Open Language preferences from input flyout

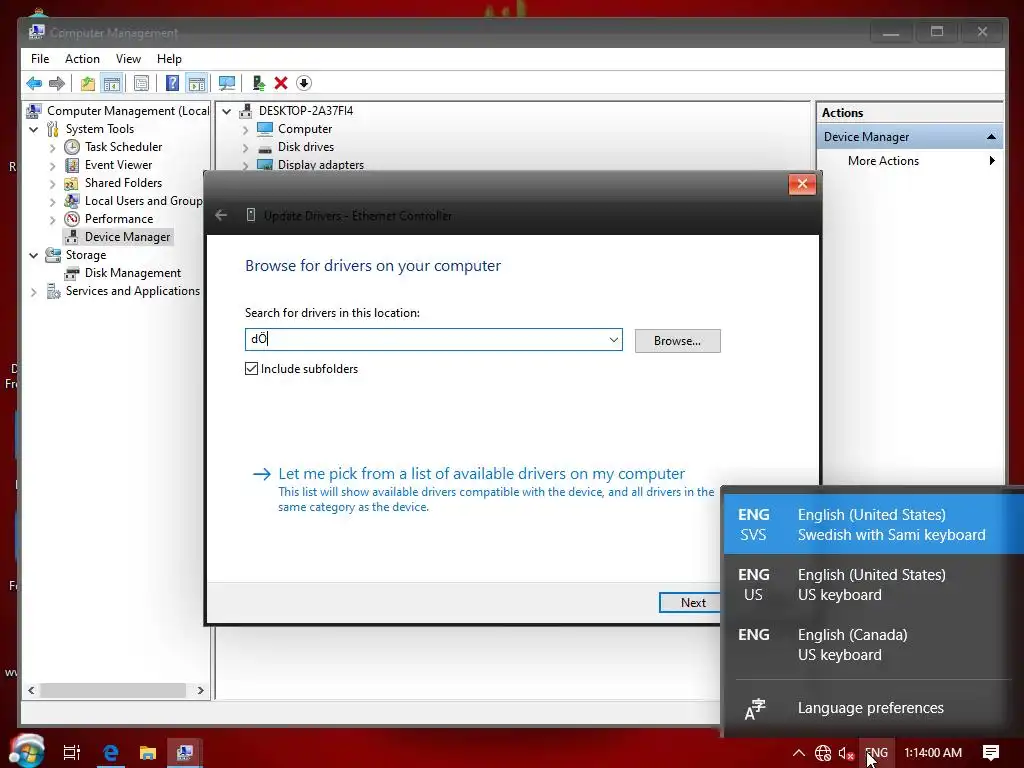coord(874,708)
